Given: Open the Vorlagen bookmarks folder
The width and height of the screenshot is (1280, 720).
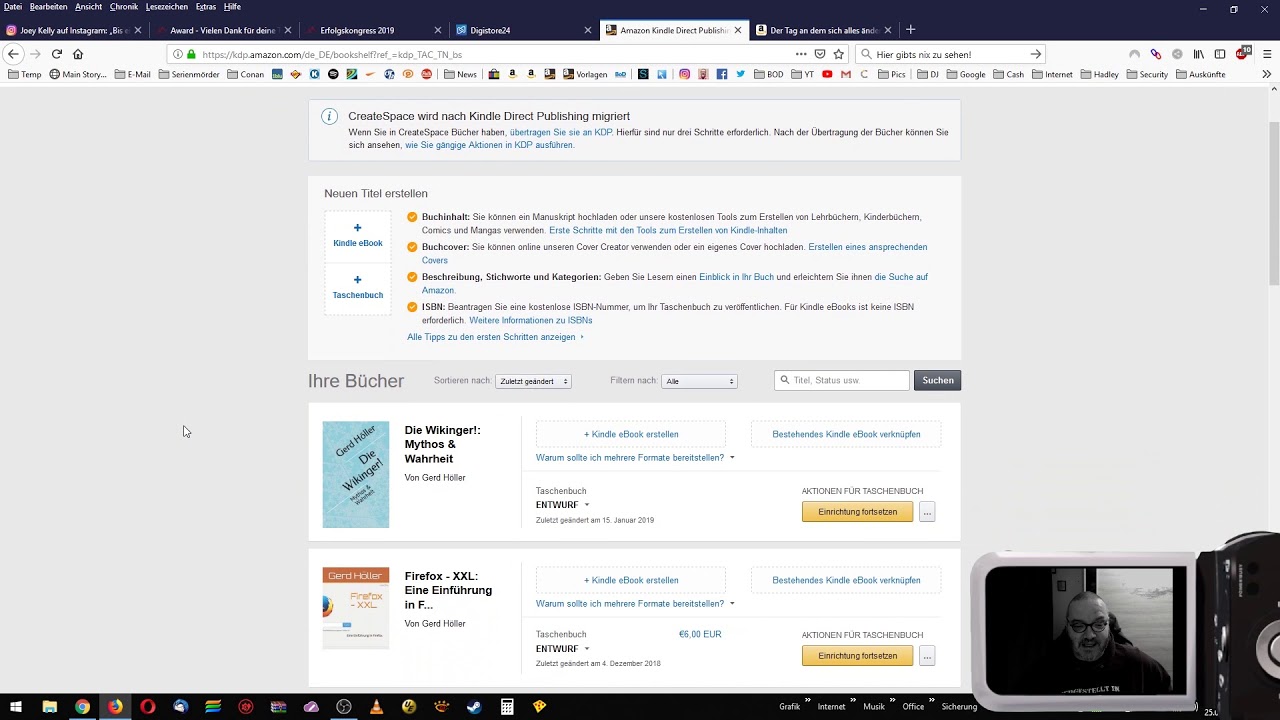Looking at the screenshot, I should pos(585,74).
